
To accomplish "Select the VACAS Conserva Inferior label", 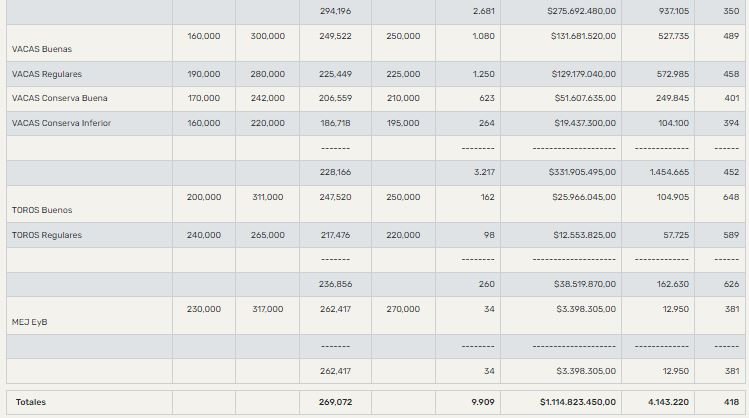I will (x=61, y=123).
